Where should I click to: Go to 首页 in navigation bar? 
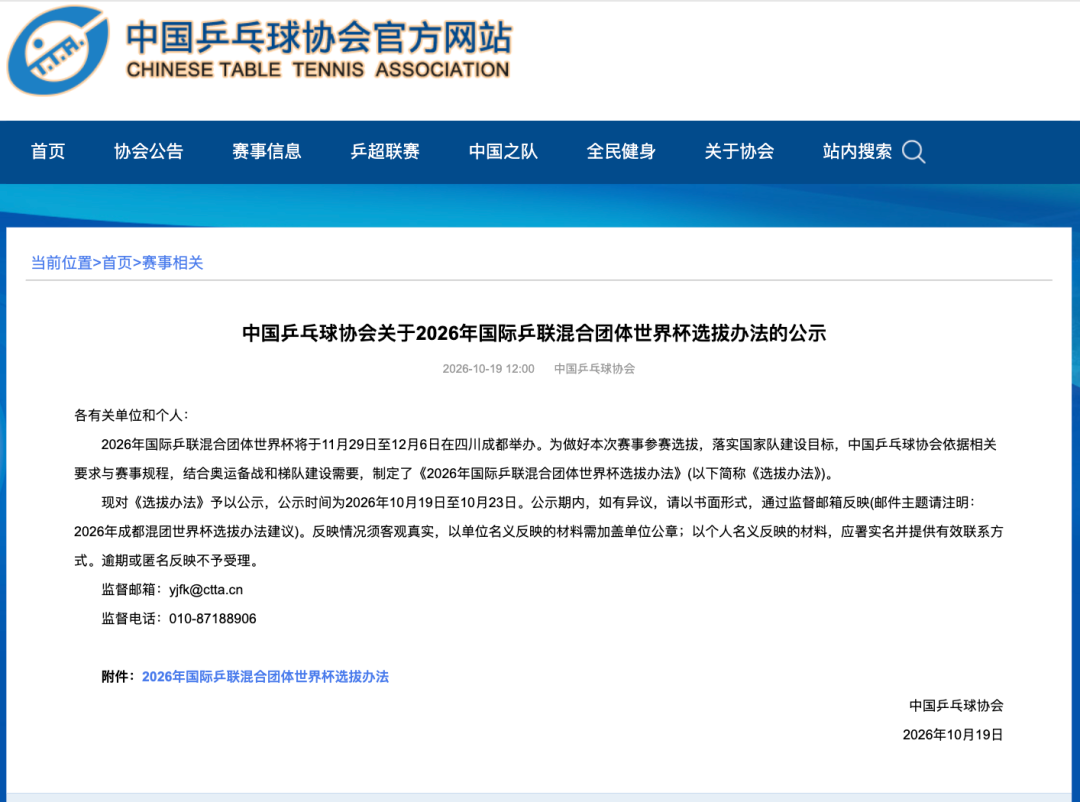[48, 152]
